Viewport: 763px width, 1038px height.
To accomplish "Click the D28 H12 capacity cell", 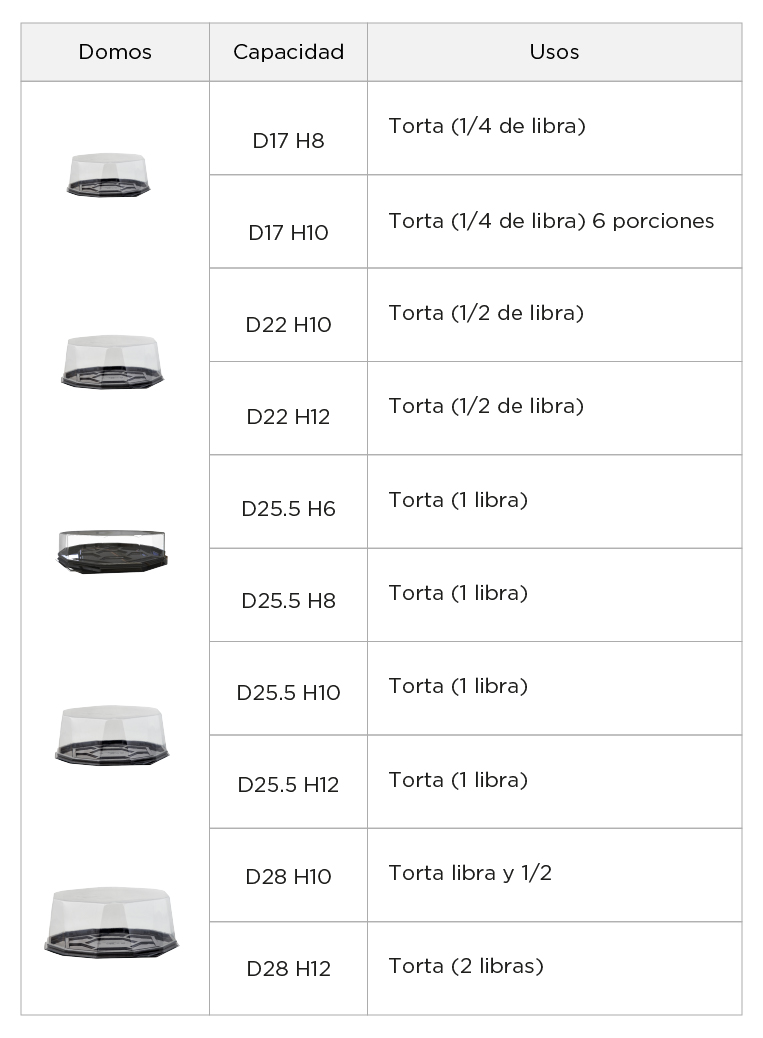I will pyautogui.click(x=289, y=968).
